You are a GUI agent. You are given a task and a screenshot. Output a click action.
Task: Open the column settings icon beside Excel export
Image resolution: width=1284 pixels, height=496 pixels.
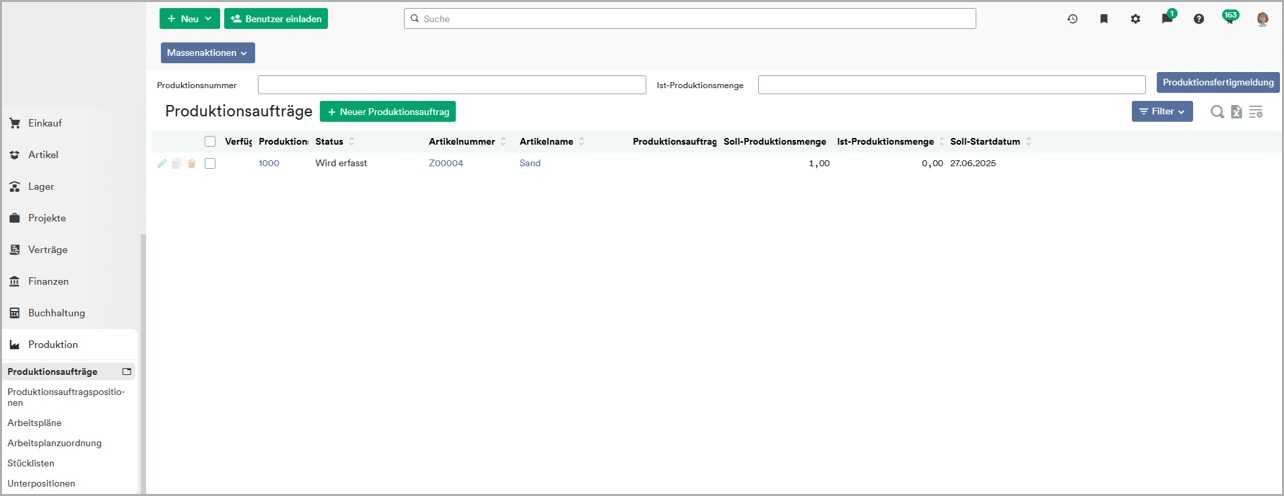coord(1256,112)
